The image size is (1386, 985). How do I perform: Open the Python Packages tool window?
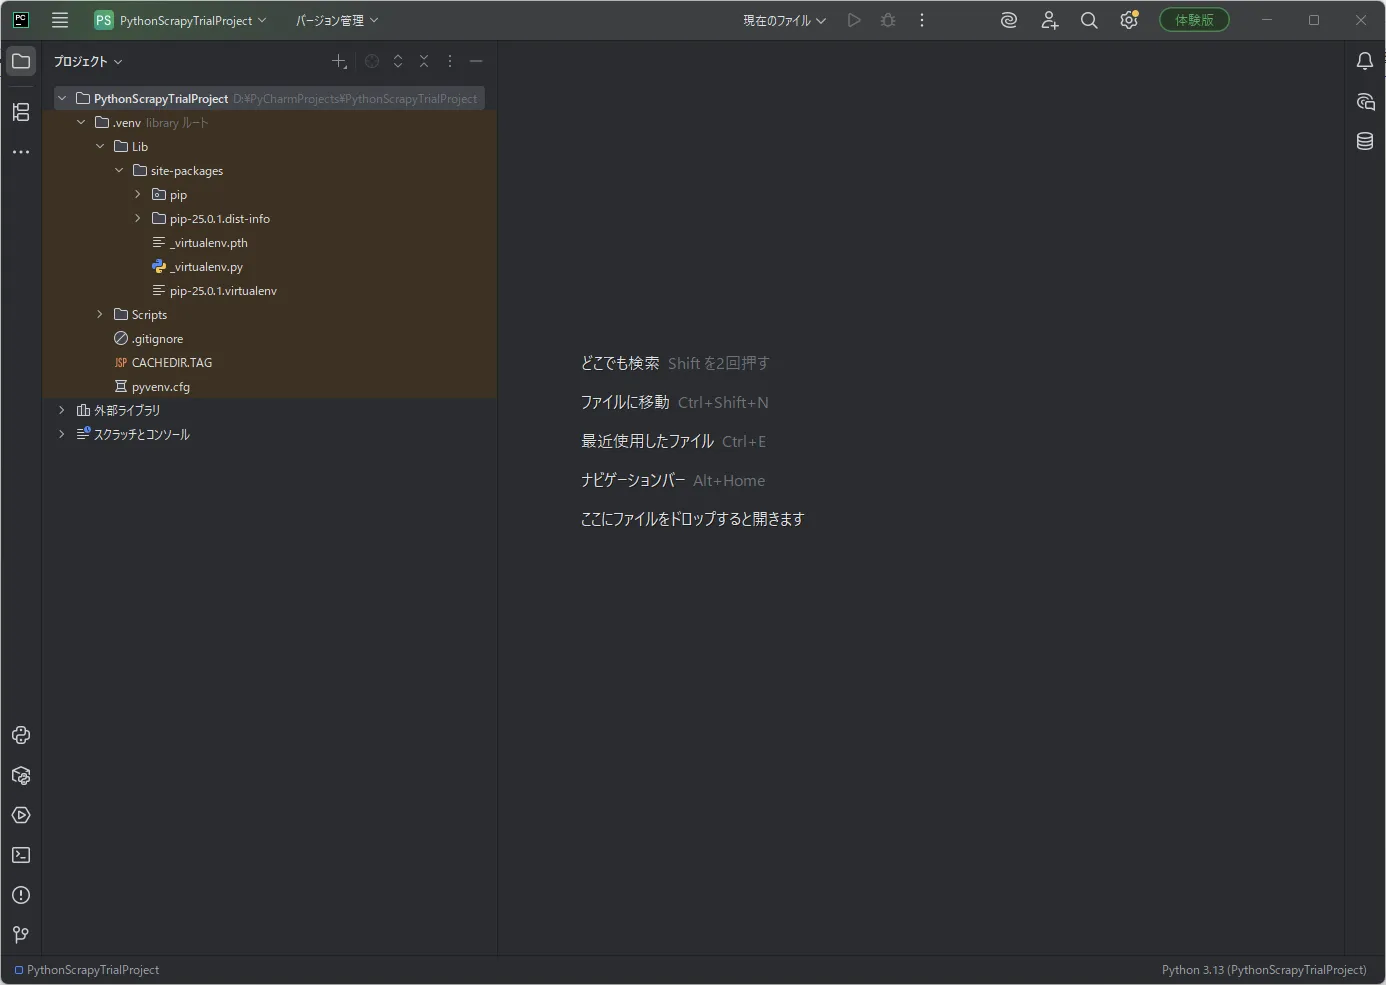21,775
